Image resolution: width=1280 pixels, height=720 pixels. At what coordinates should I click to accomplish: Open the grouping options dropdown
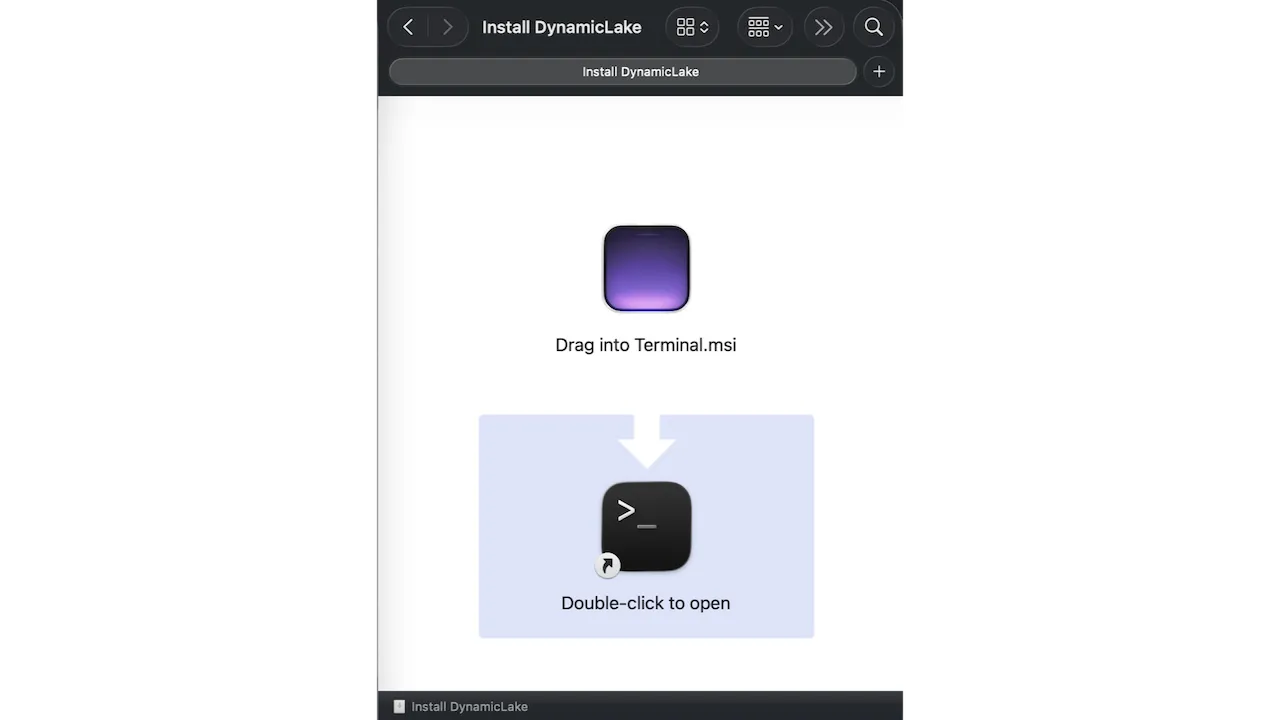764,27
